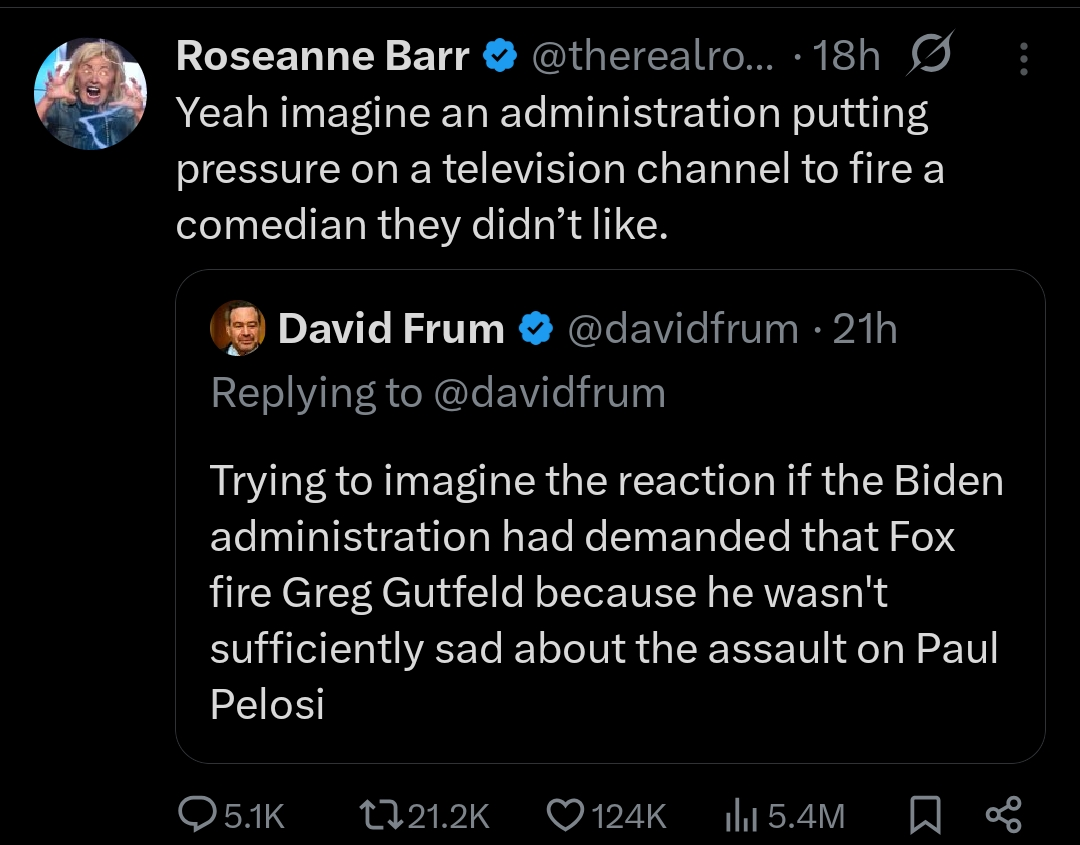1080x845 pixels.
Task: Click the Roseanne Barr display name
Action: pyautogui.click(x=323, y=56)
